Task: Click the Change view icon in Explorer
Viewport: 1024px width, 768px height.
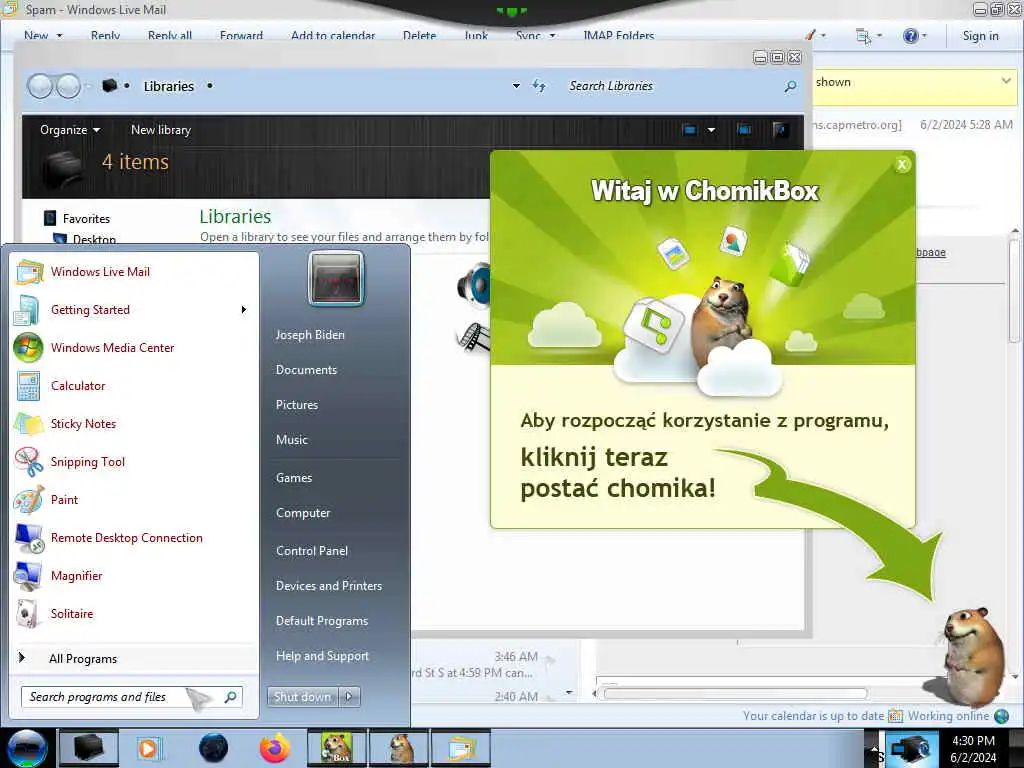Action: [690, 129]
